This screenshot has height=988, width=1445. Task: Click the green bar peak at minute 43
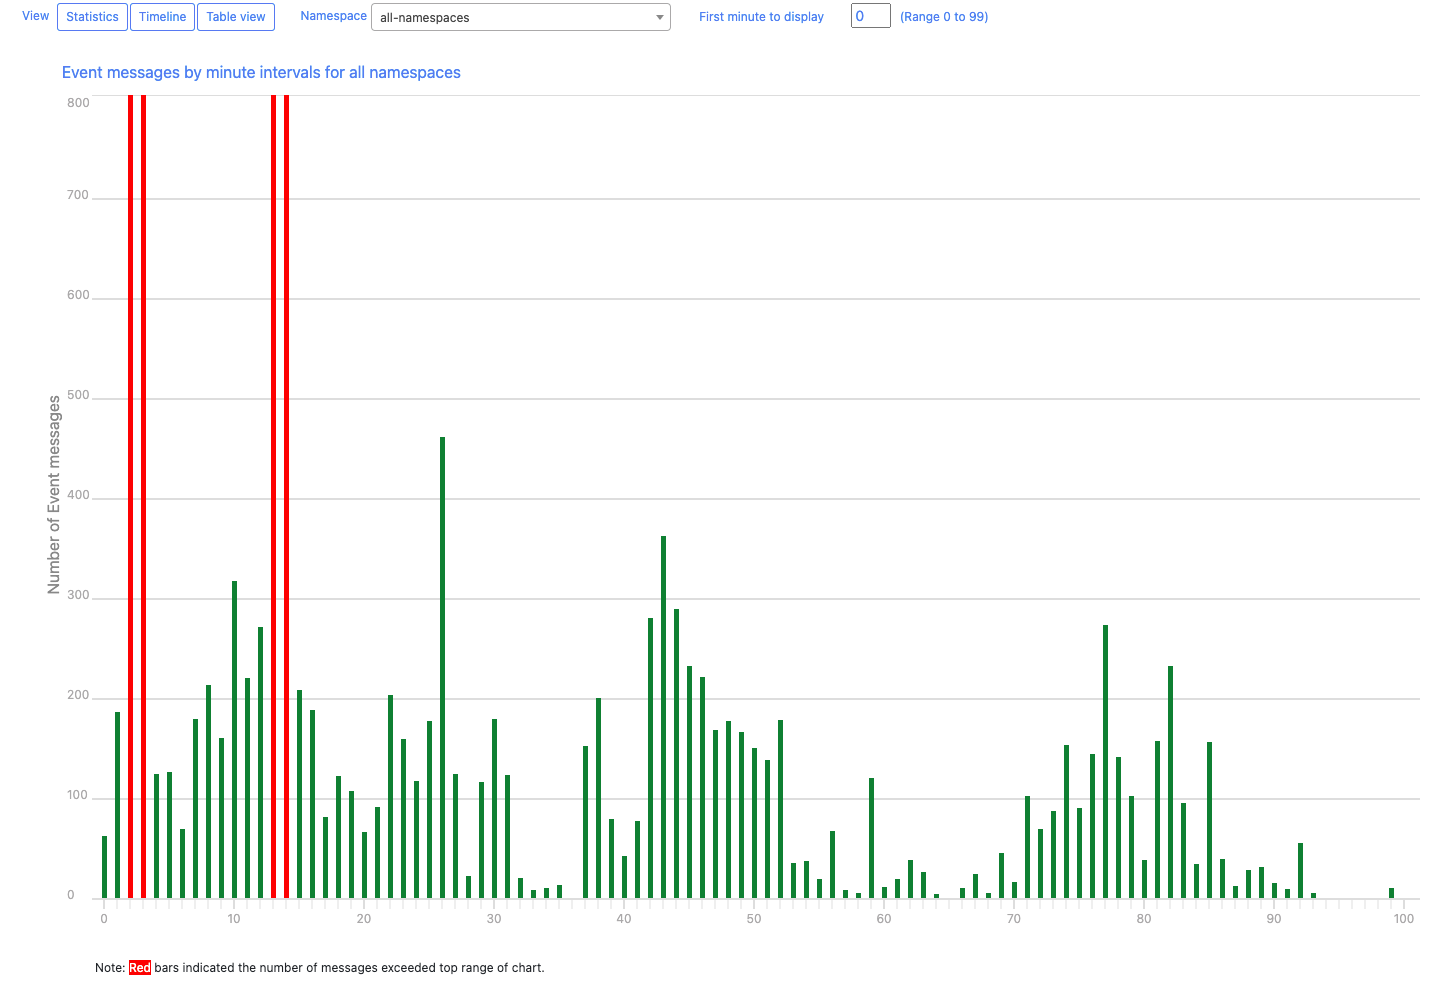point(663,717)
